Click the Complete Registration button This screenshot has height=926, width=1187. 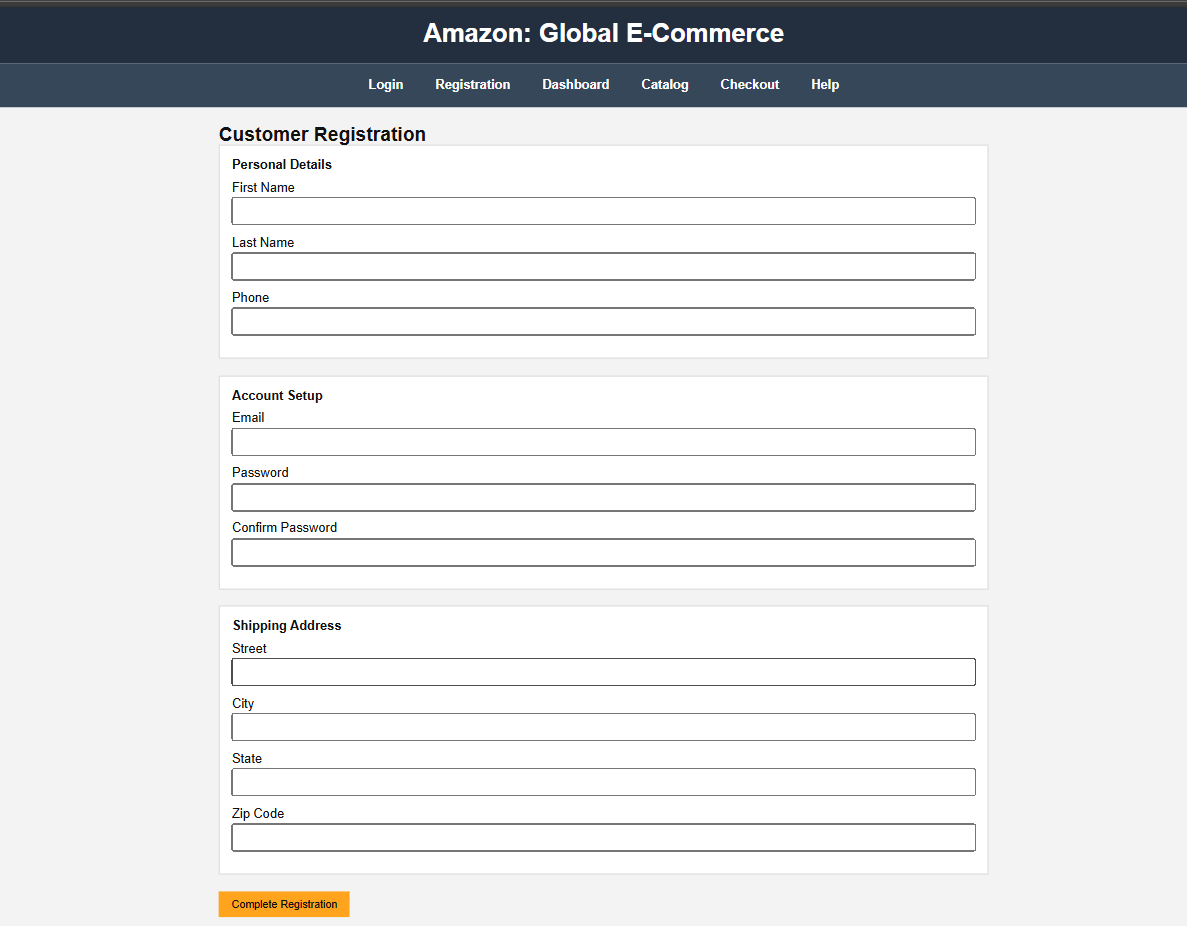tap(283, 903)
